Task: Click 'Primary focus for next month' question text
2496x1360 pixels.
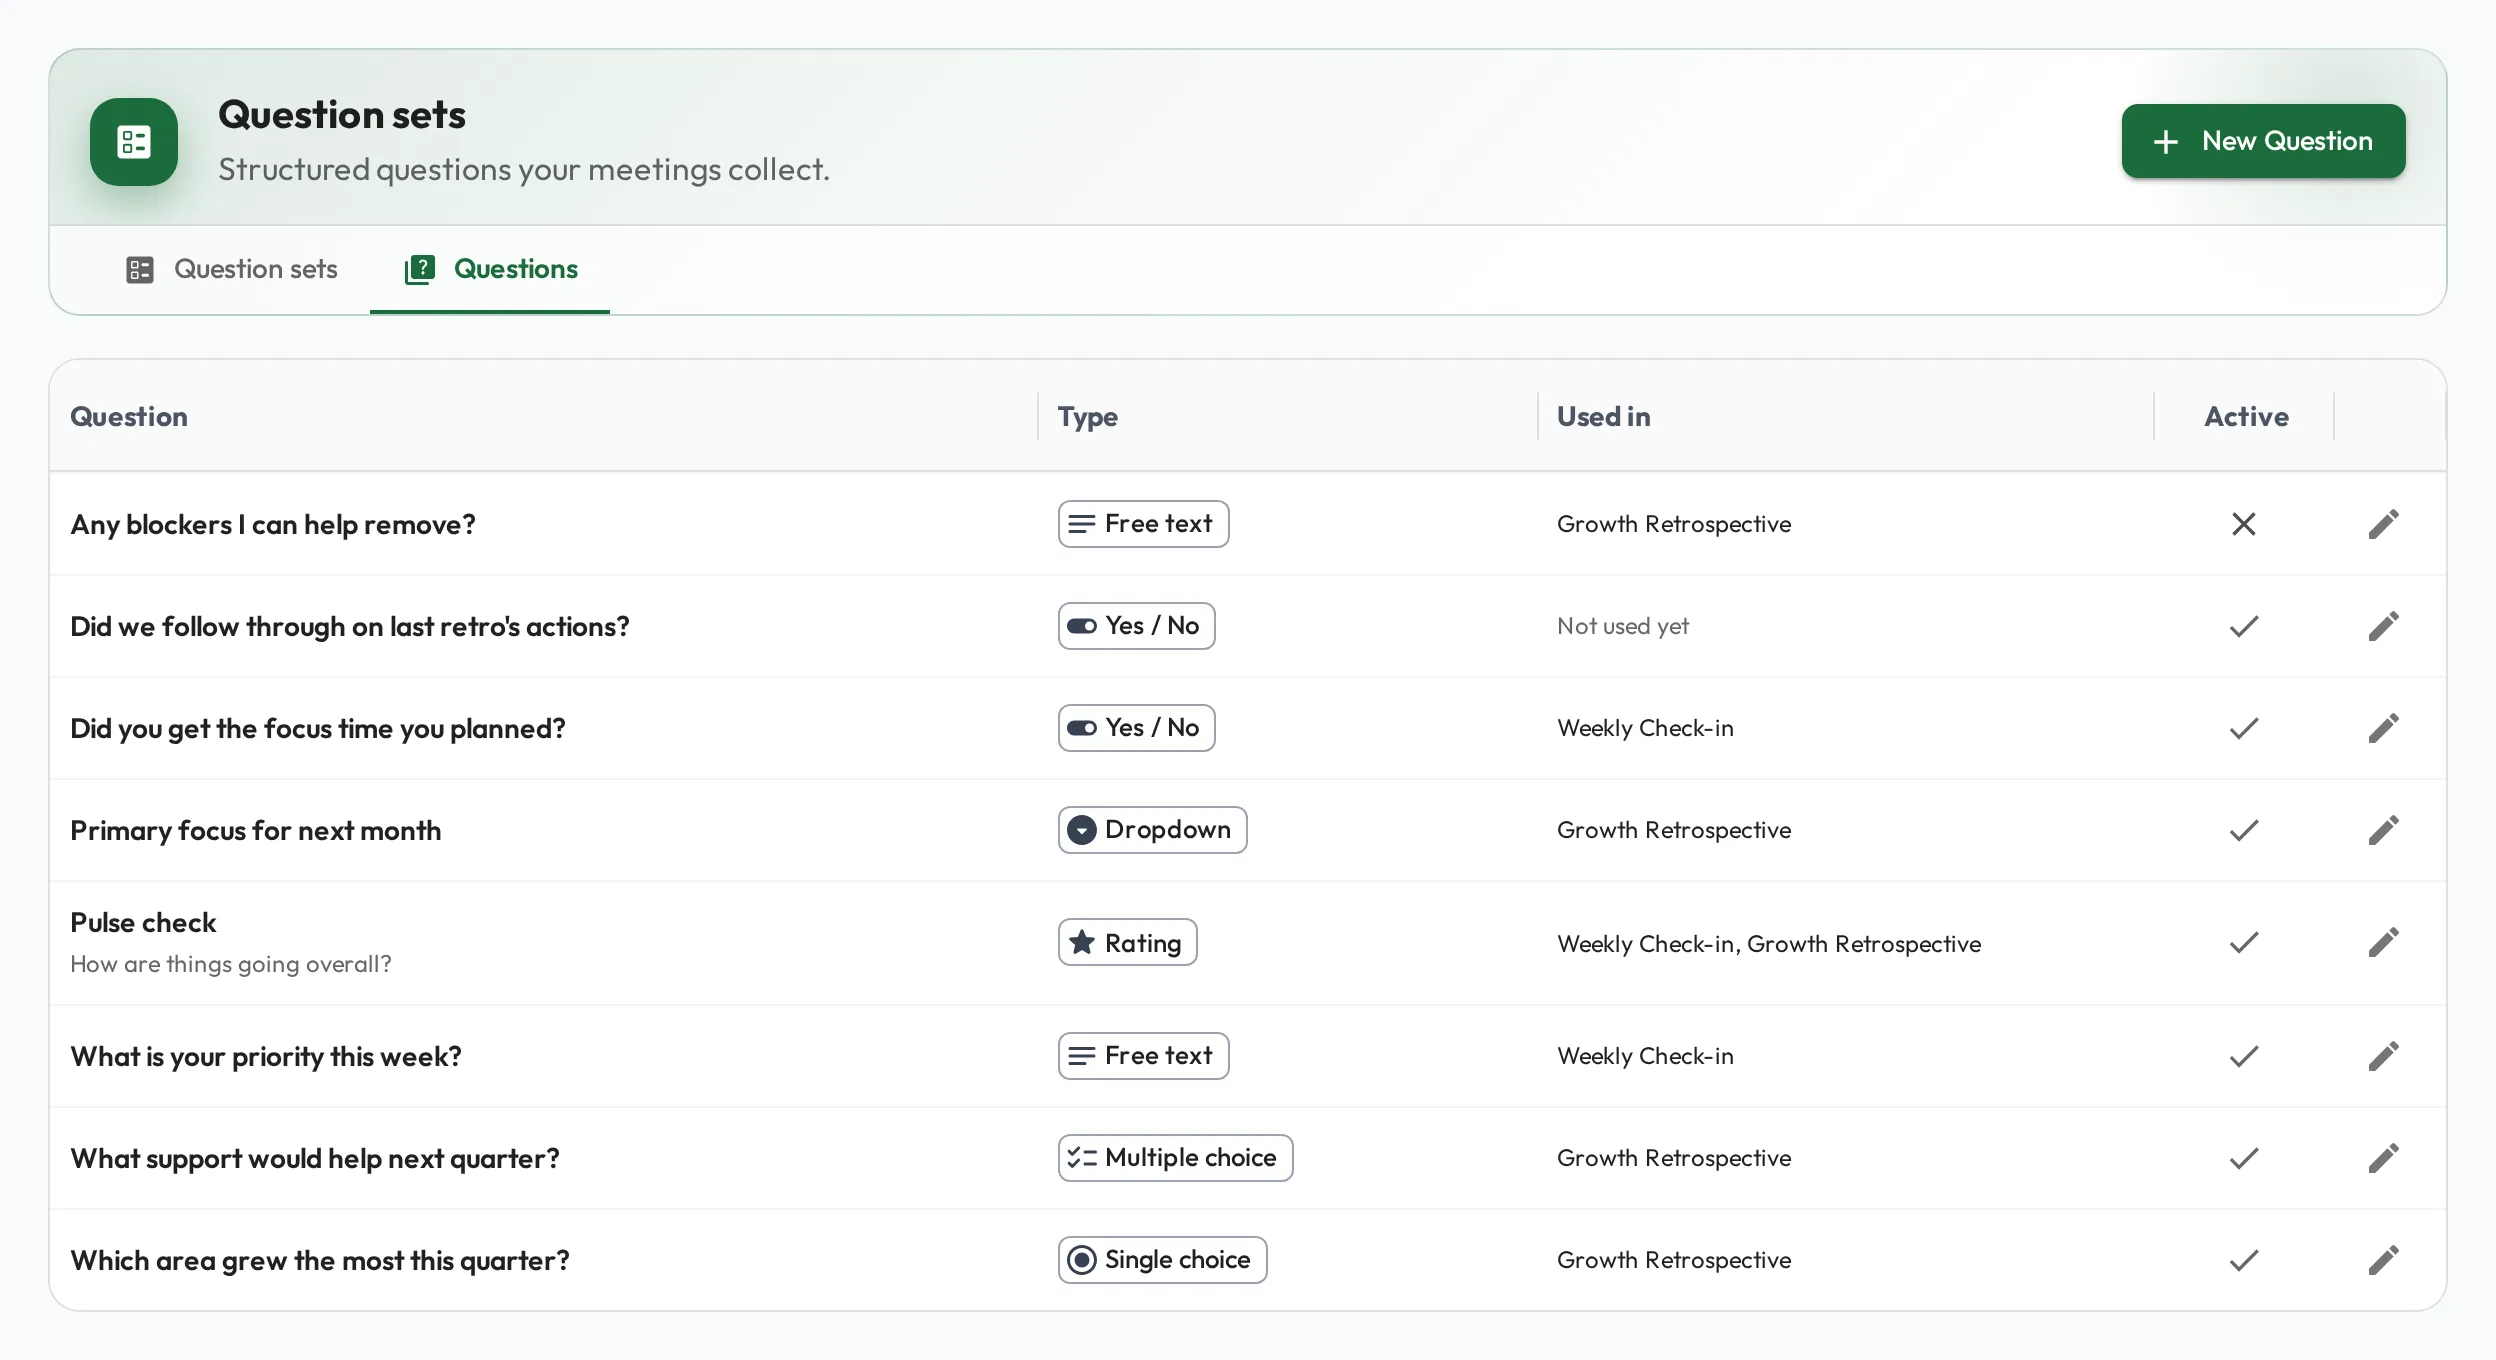Action: pos(255,830)
